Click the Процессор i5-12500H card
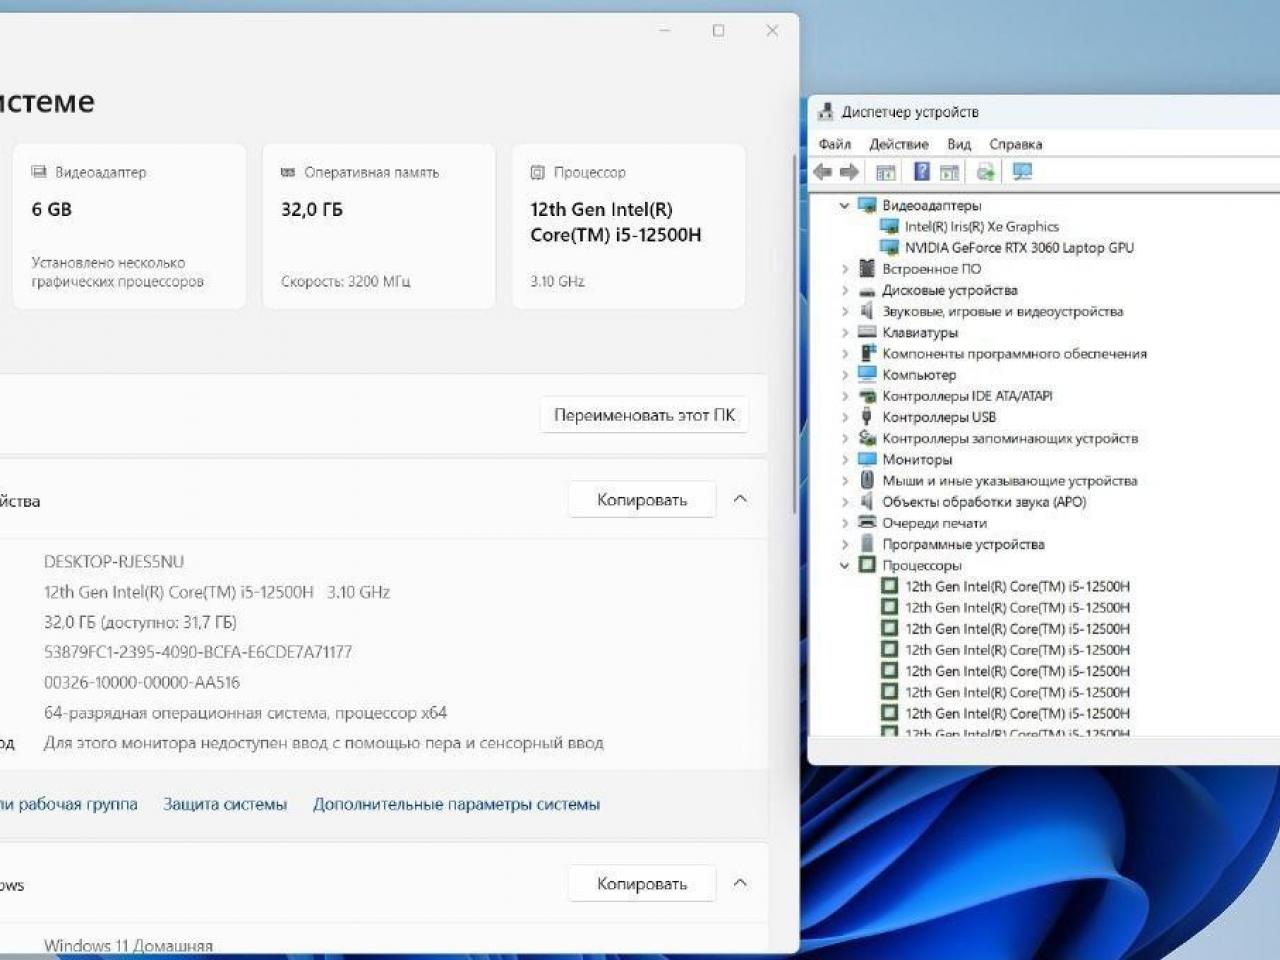 [628, 226]
